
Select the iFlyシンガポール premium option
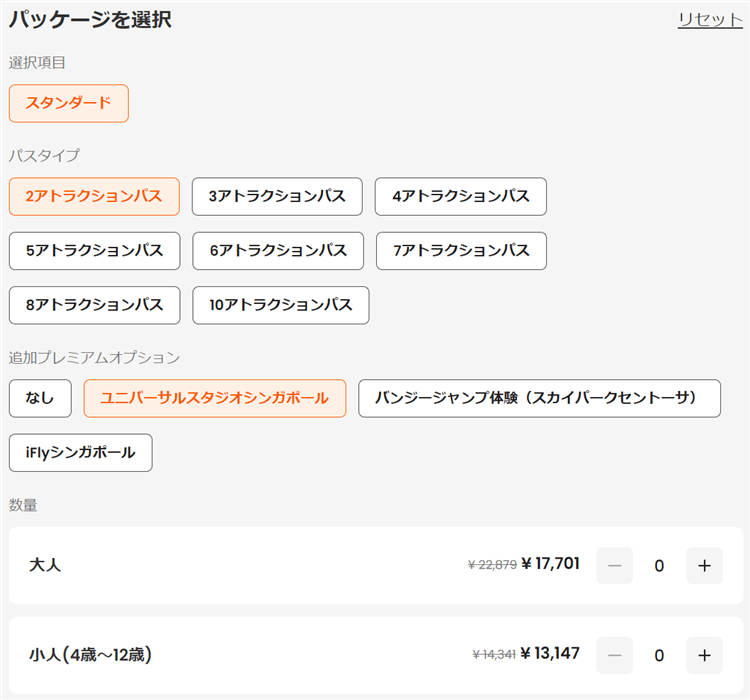tap(80, 453)
